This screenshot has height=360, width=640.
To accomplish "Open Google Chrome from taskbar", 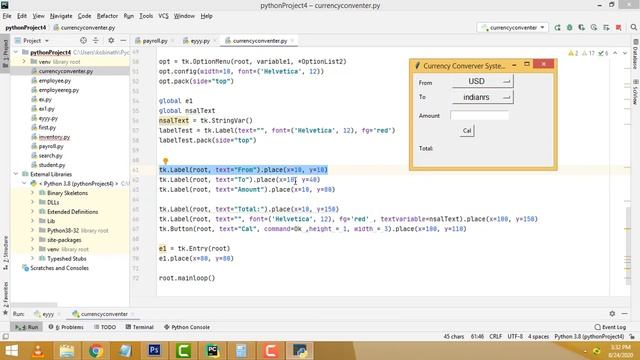I will 96,351.
